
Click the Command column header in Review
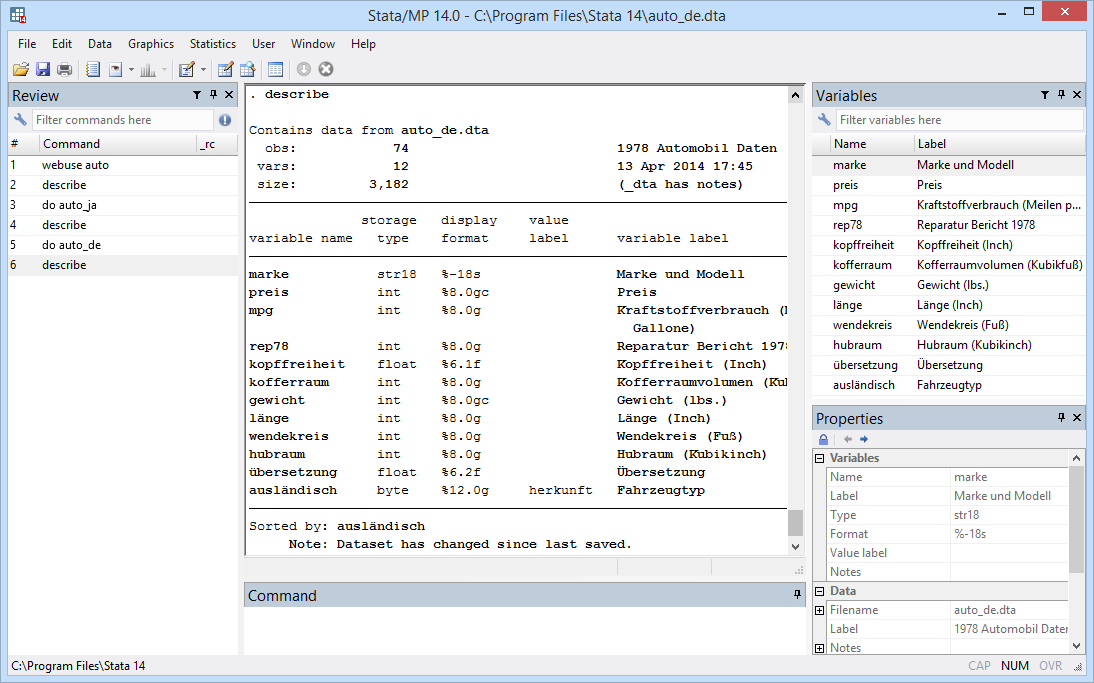117,144
